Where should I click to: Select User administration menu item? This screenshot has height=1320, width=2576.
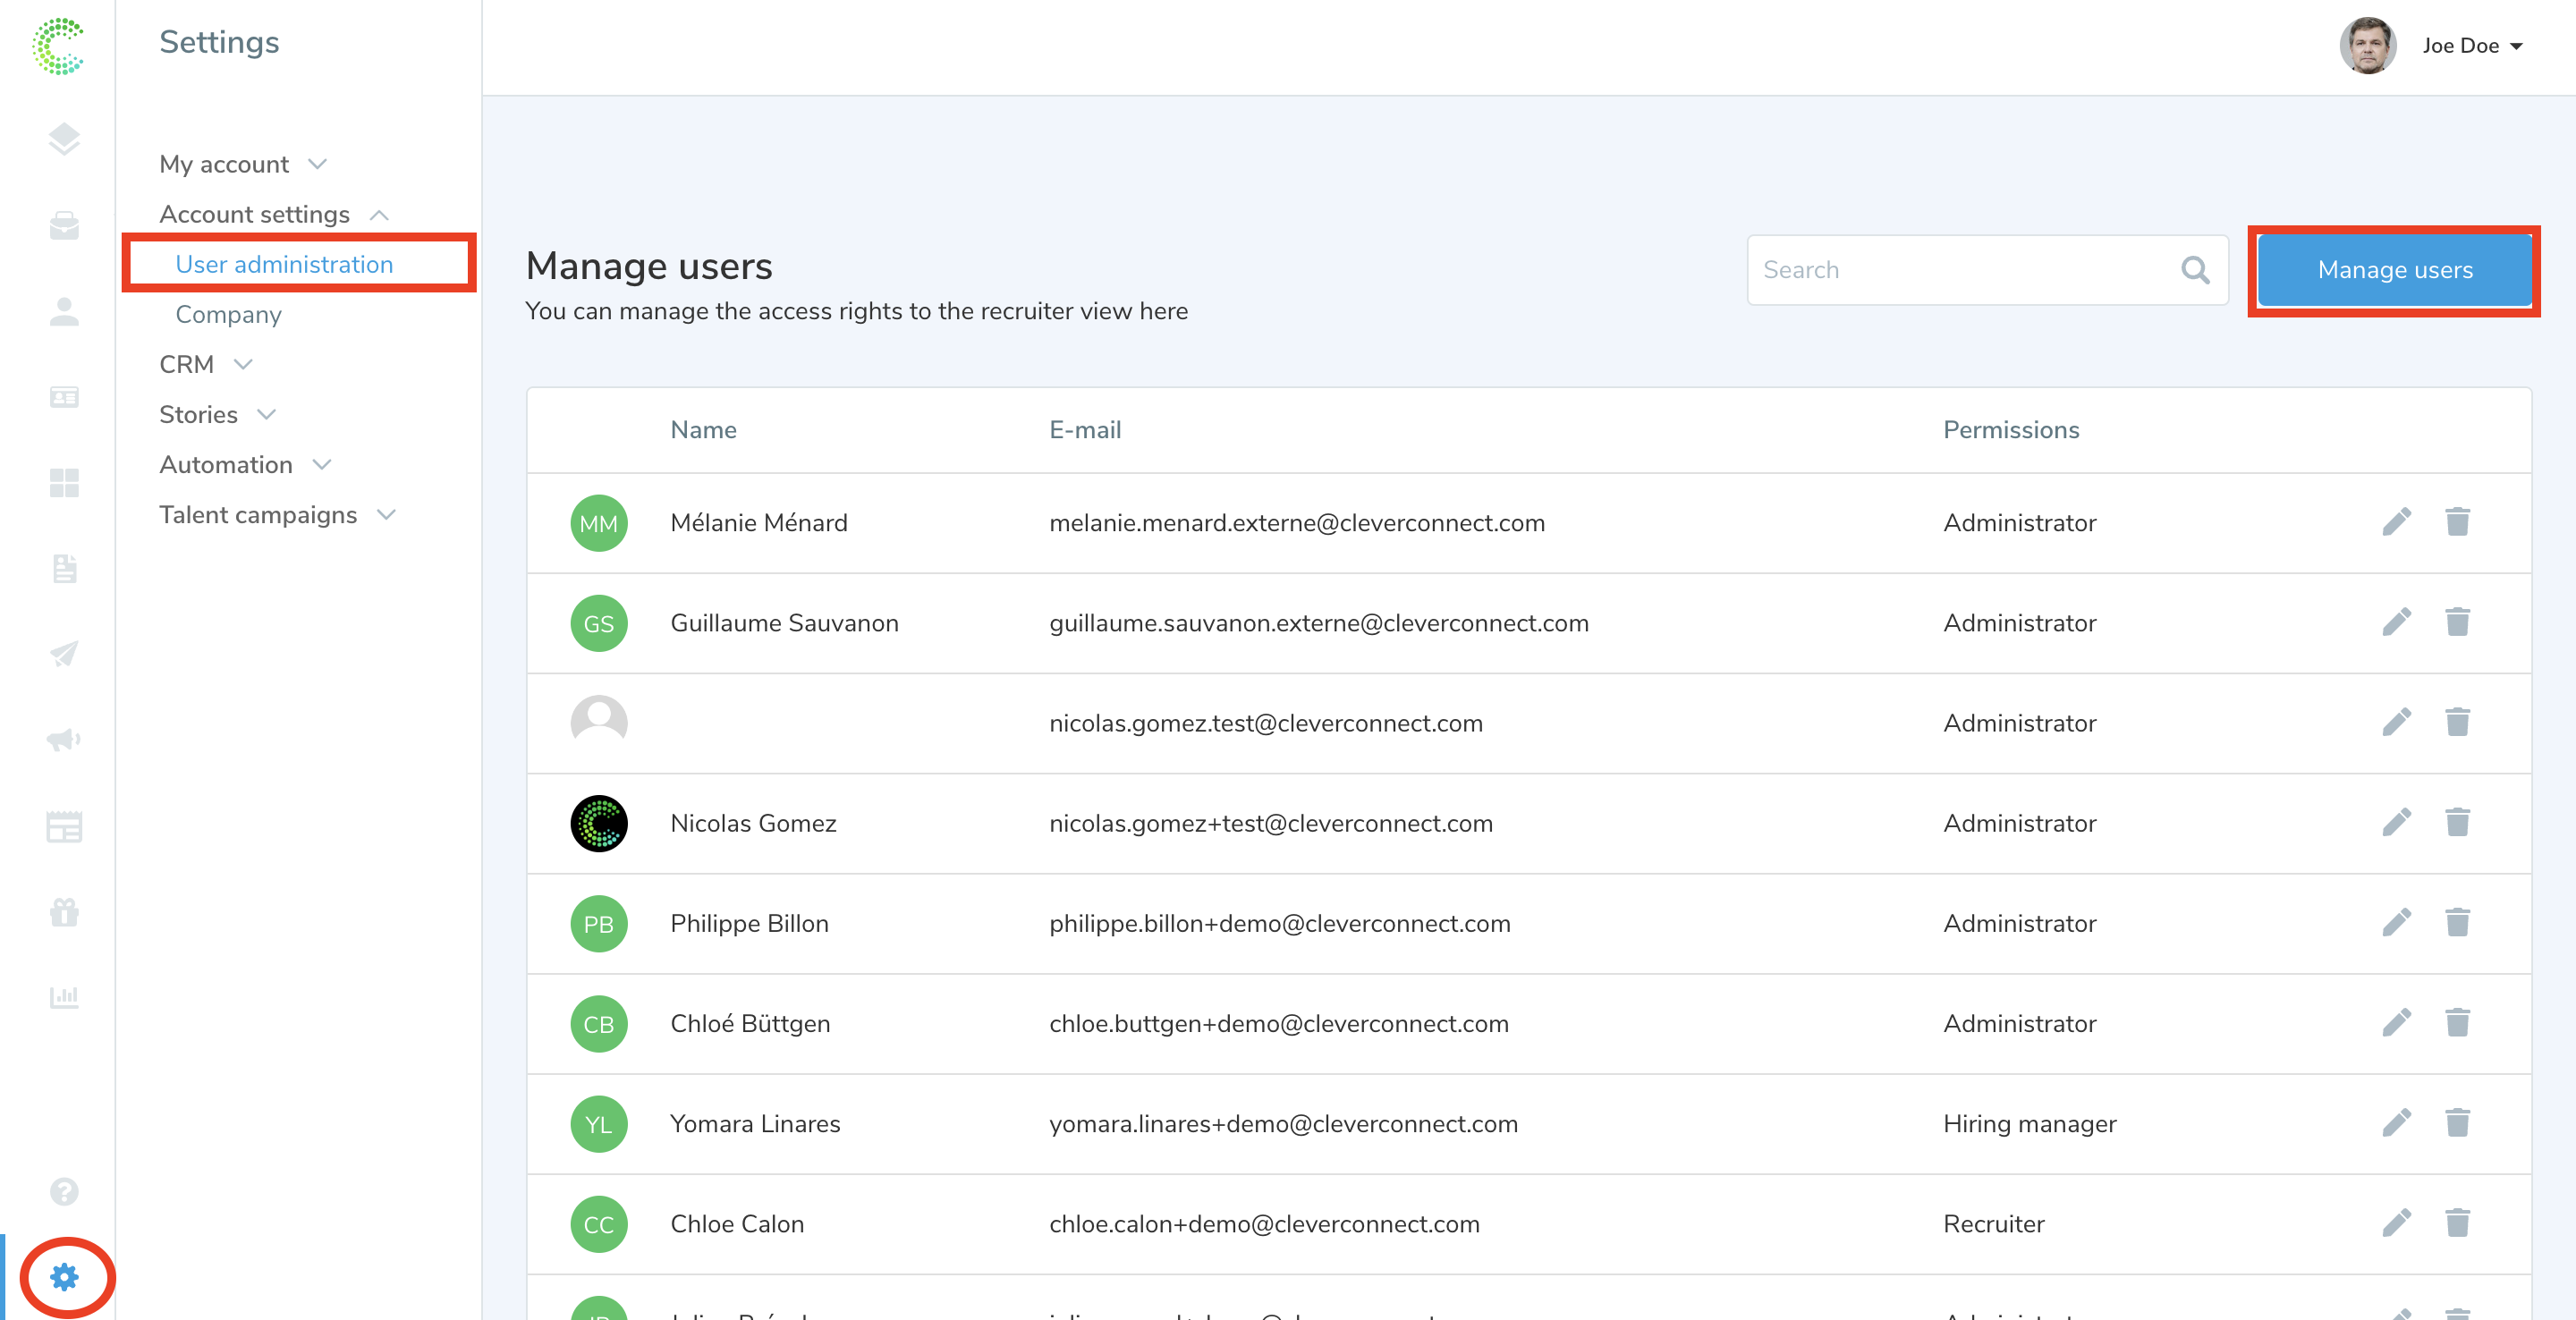coord(284,264)
